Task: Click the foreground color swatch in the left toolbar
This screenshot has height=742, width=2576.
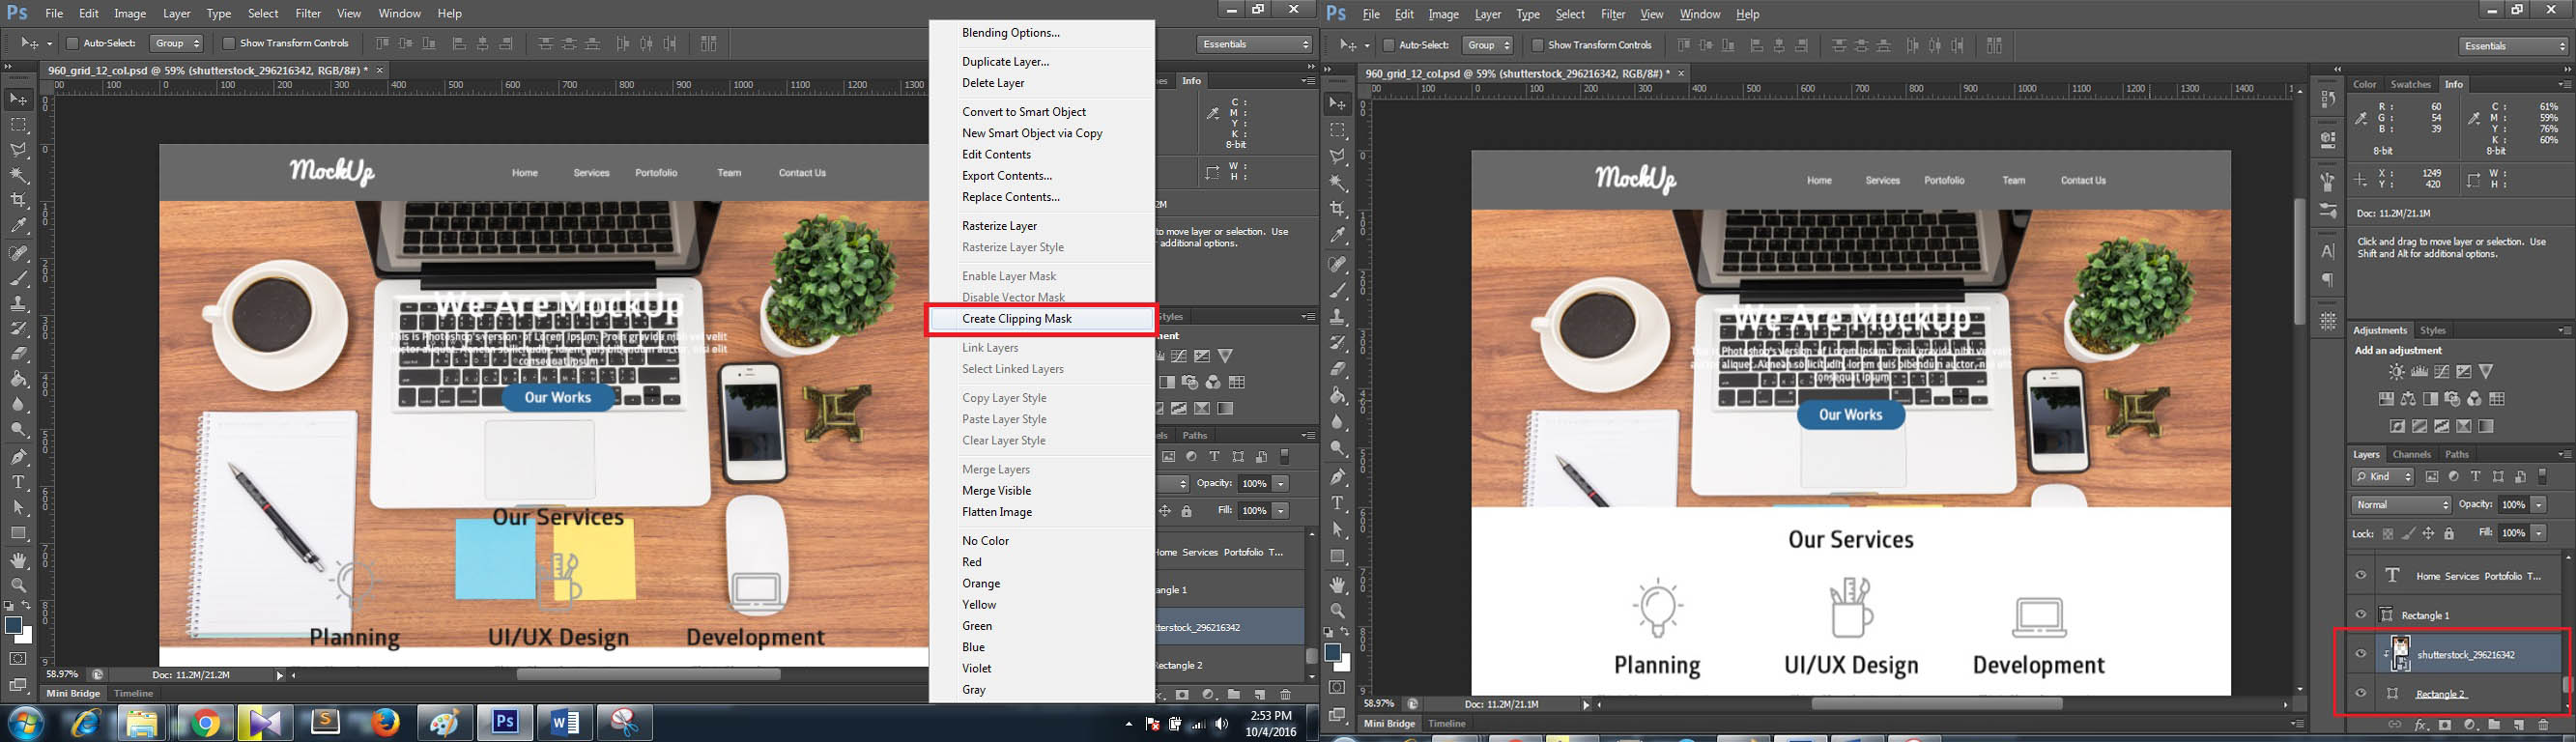Action: click(x=13, y=626)
